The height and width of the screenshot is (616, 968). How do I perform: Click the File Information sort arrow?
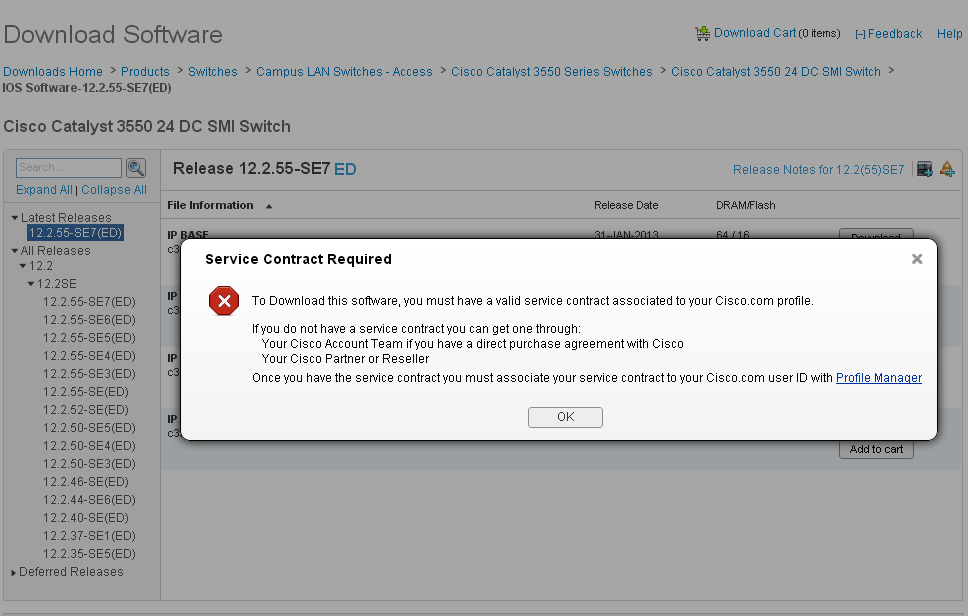[x=269, y=206]
